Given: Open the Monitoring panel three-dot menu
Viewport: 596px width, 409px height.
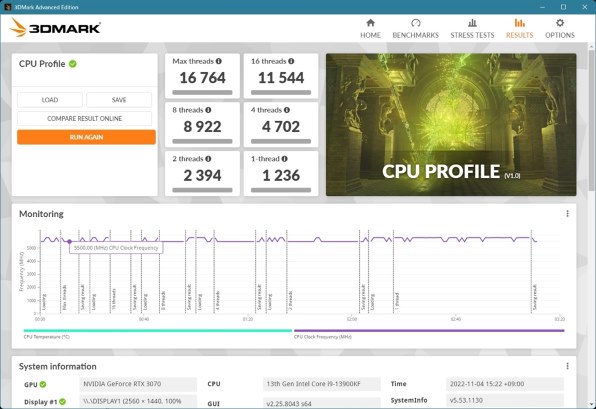Looking at the screenshot, I should (567, 214).
